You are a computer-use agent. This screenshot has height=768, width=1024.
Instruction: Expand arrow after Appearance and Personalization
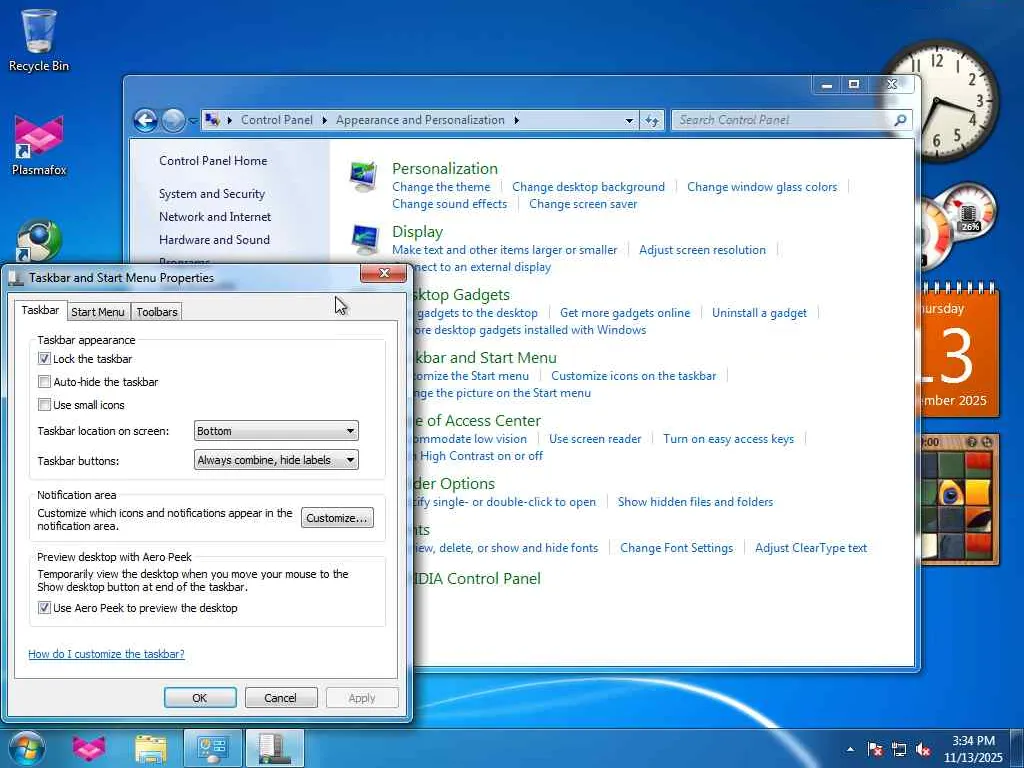517,120
